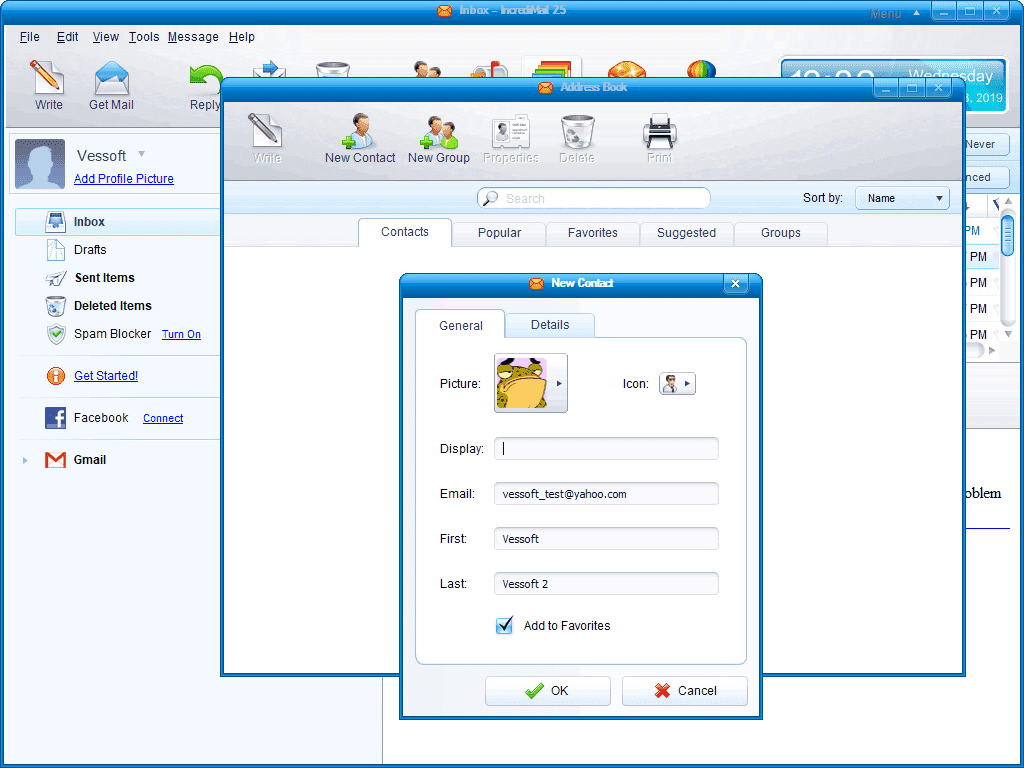This screenshot has height=768, width=1024.
Task: Switch to the Details tab
Action: pos(550,325)
